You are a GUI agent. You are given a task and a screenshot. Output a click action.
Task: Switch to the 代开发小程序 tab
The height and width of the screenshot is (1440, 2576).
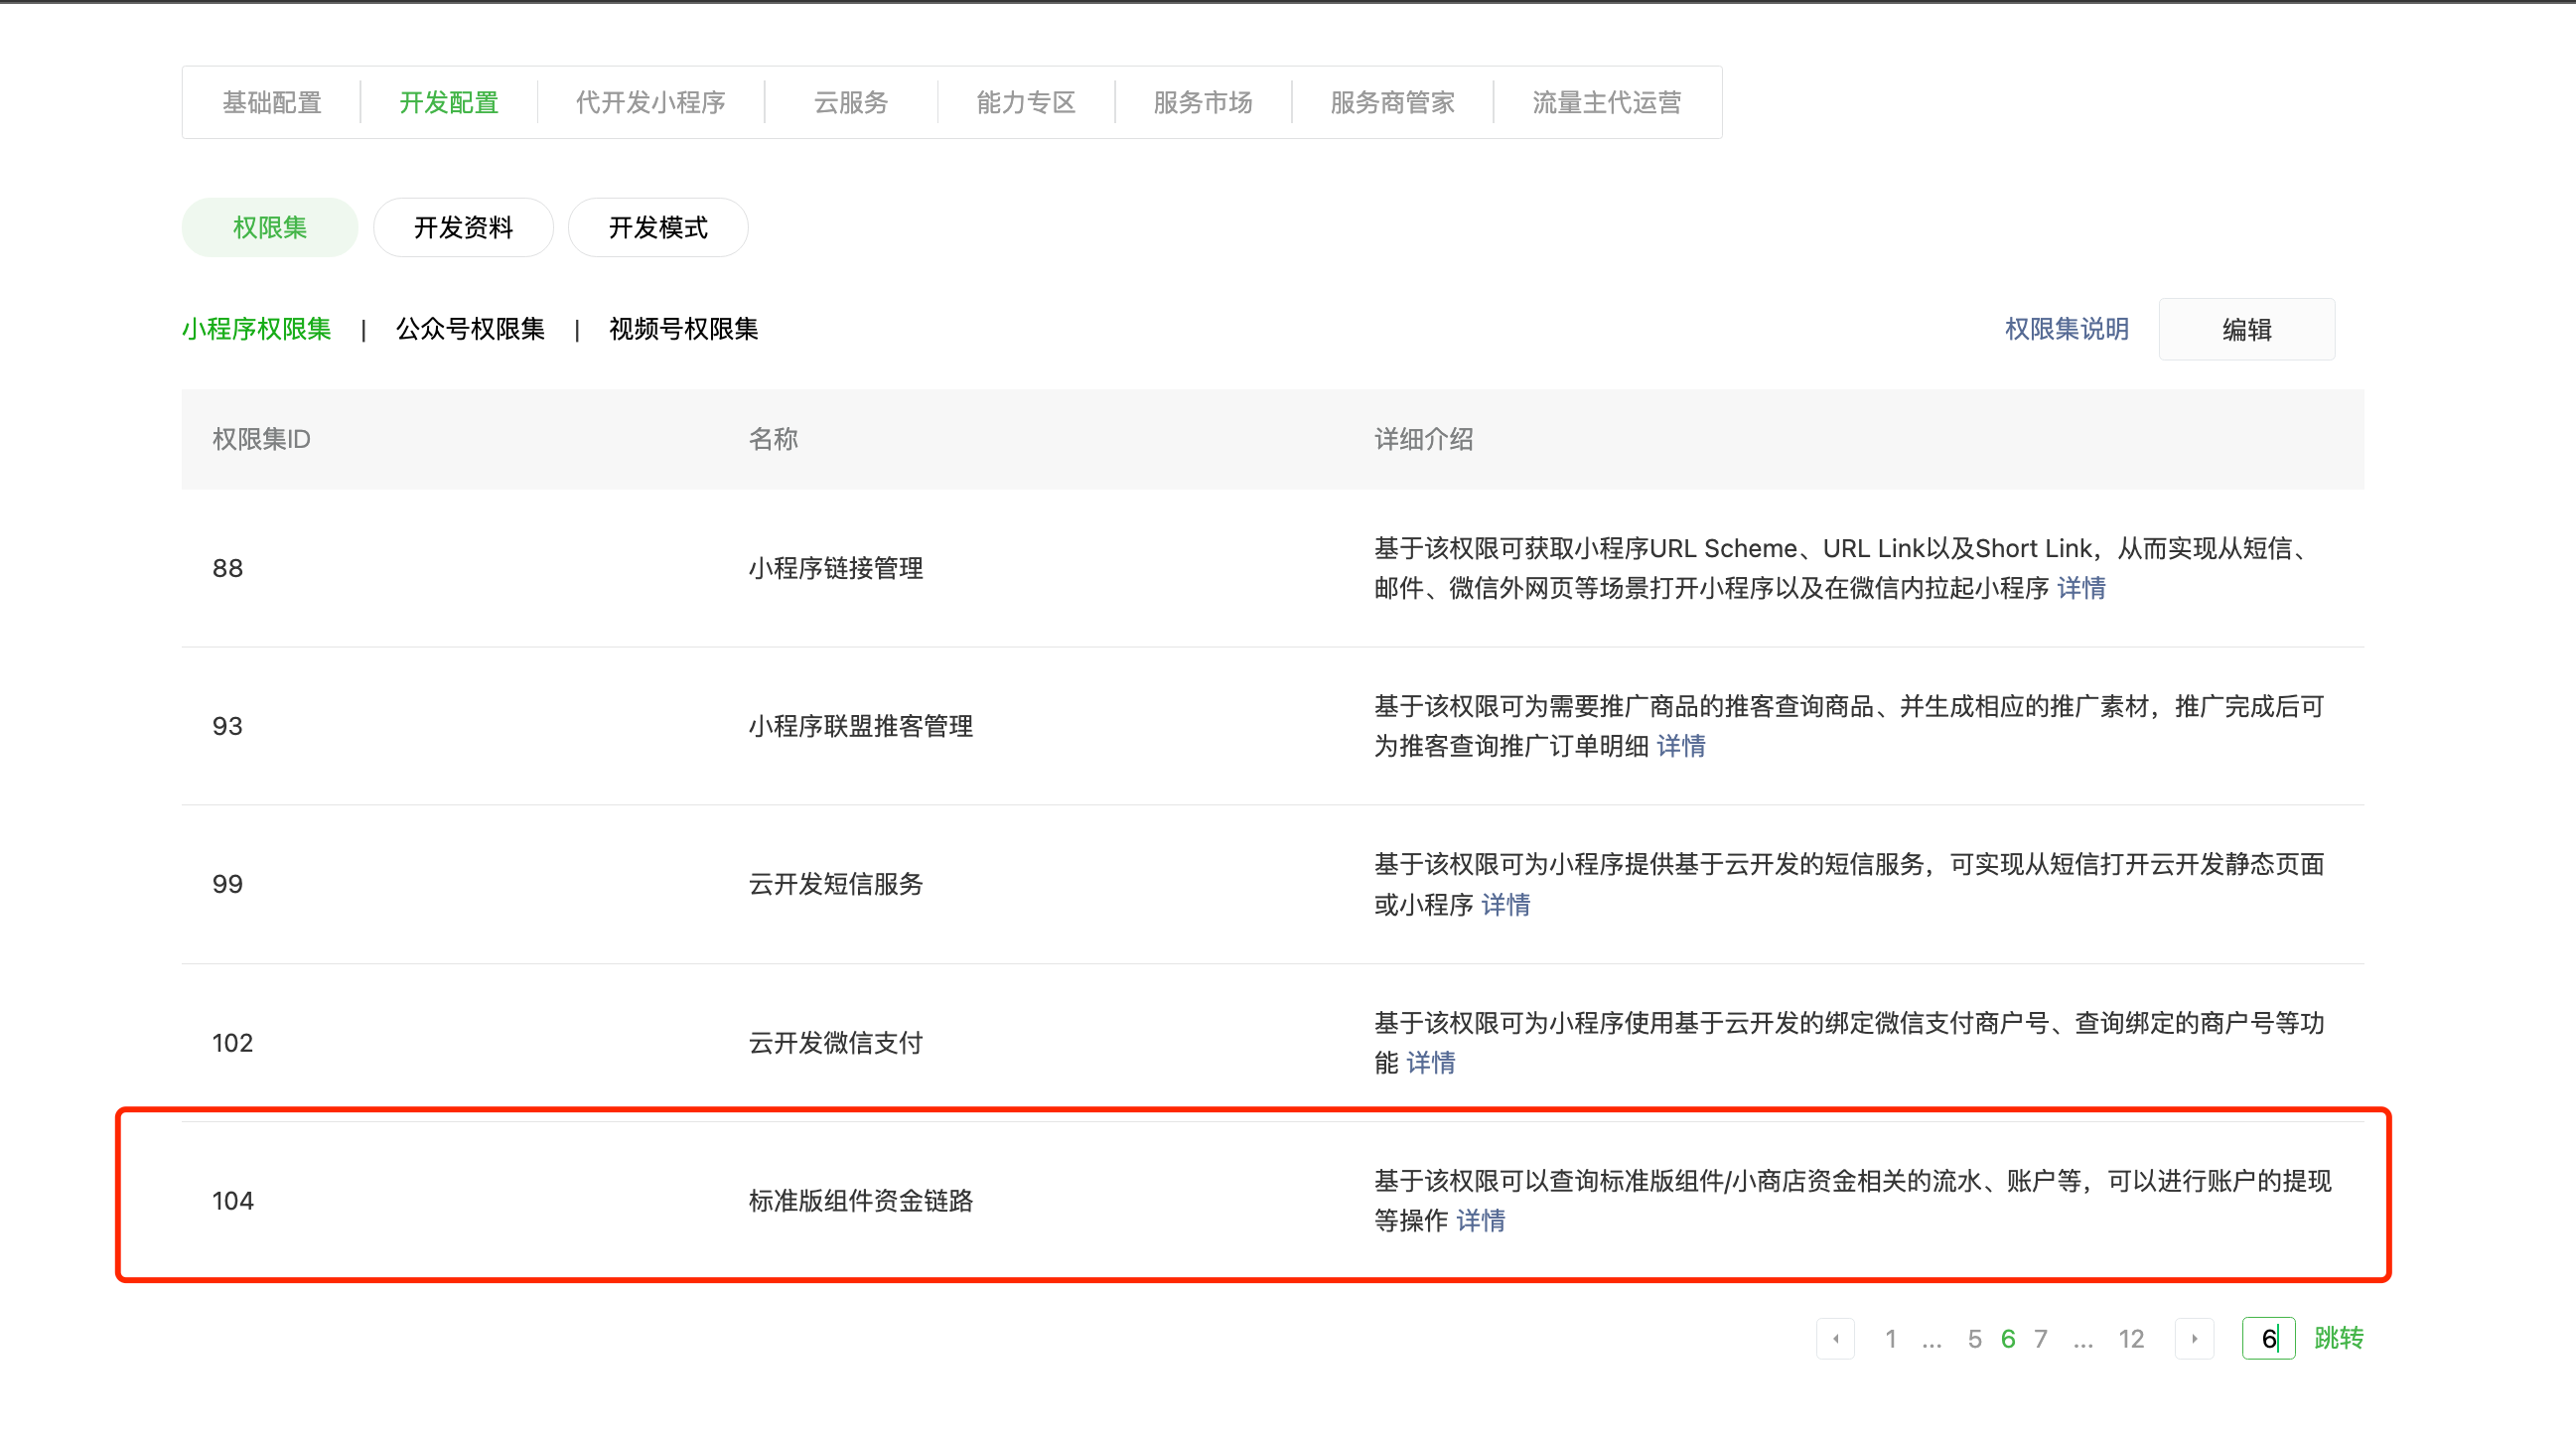[650, 102]
